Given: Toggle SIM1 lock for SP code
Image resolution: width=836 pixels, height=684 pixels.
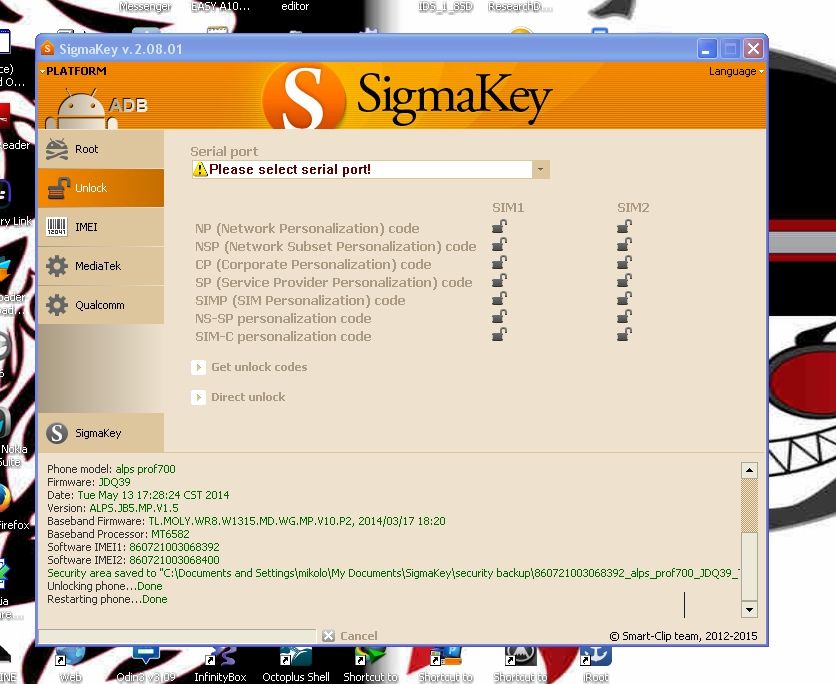Looking at the screenshot, I should (499, 281).
